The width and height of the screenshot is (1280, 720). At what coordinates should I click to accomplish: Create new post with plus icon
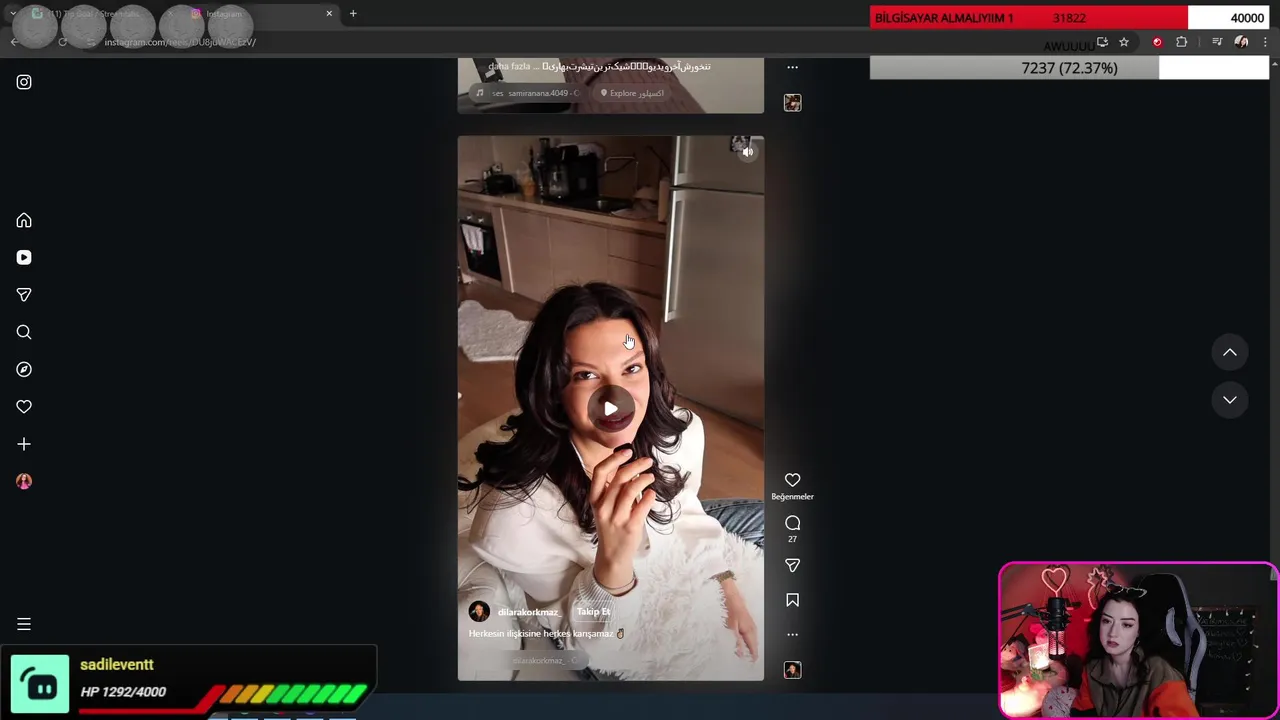click(x=24, y=444)
